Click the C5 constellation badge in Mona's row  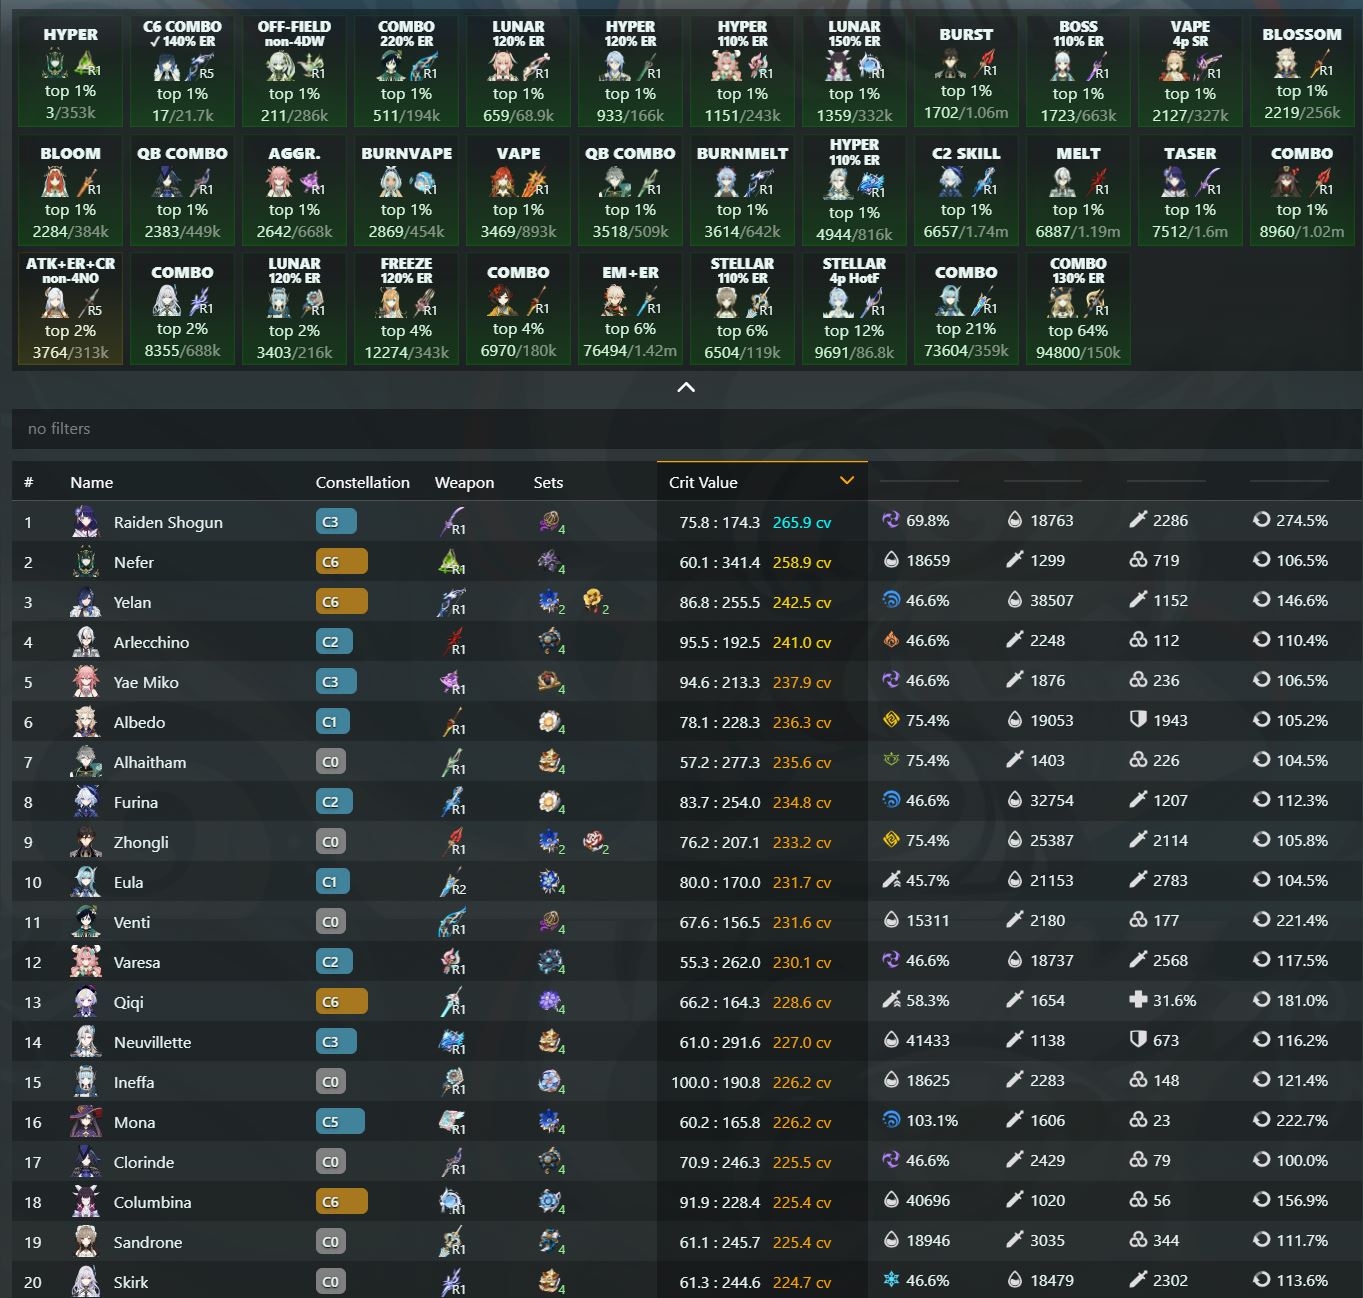click(x=340, y=1122)
